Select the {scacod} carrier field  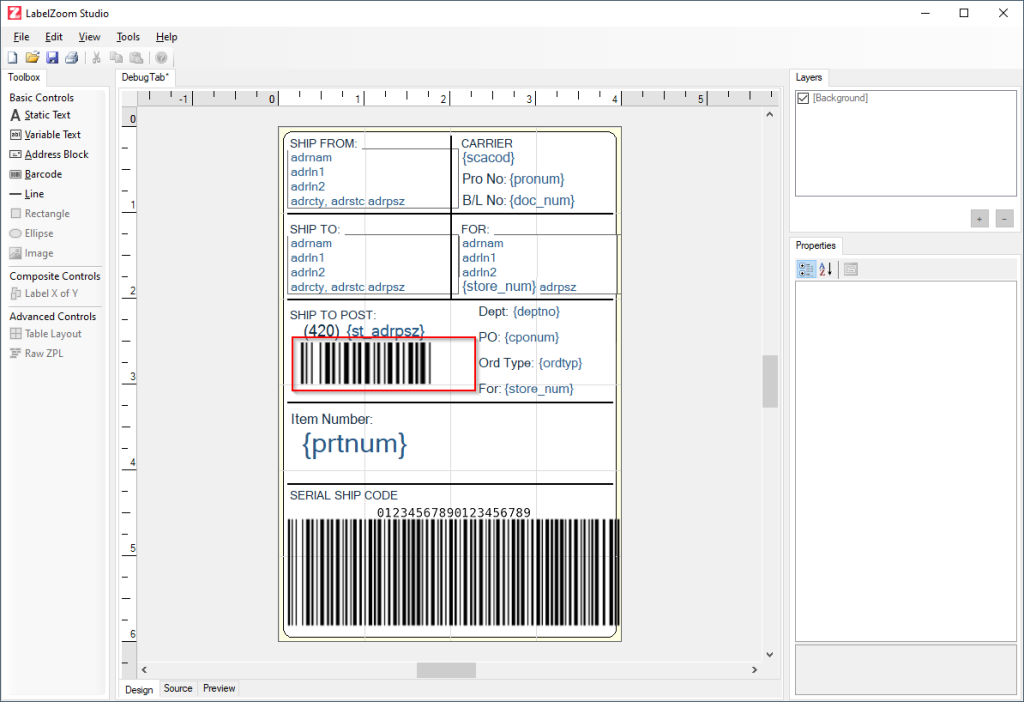488,158
